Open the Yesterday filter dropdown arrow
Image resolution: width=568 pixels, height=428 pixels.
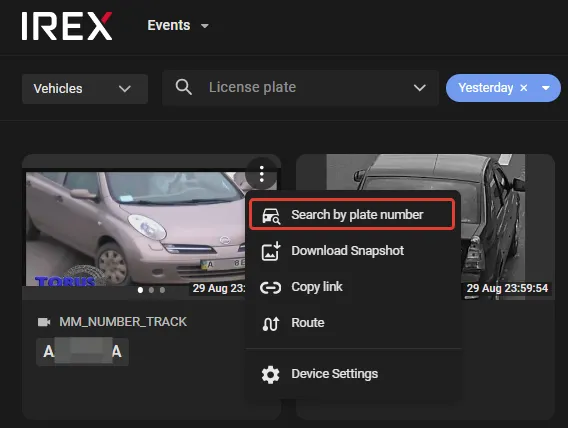(x=546, y=88)
